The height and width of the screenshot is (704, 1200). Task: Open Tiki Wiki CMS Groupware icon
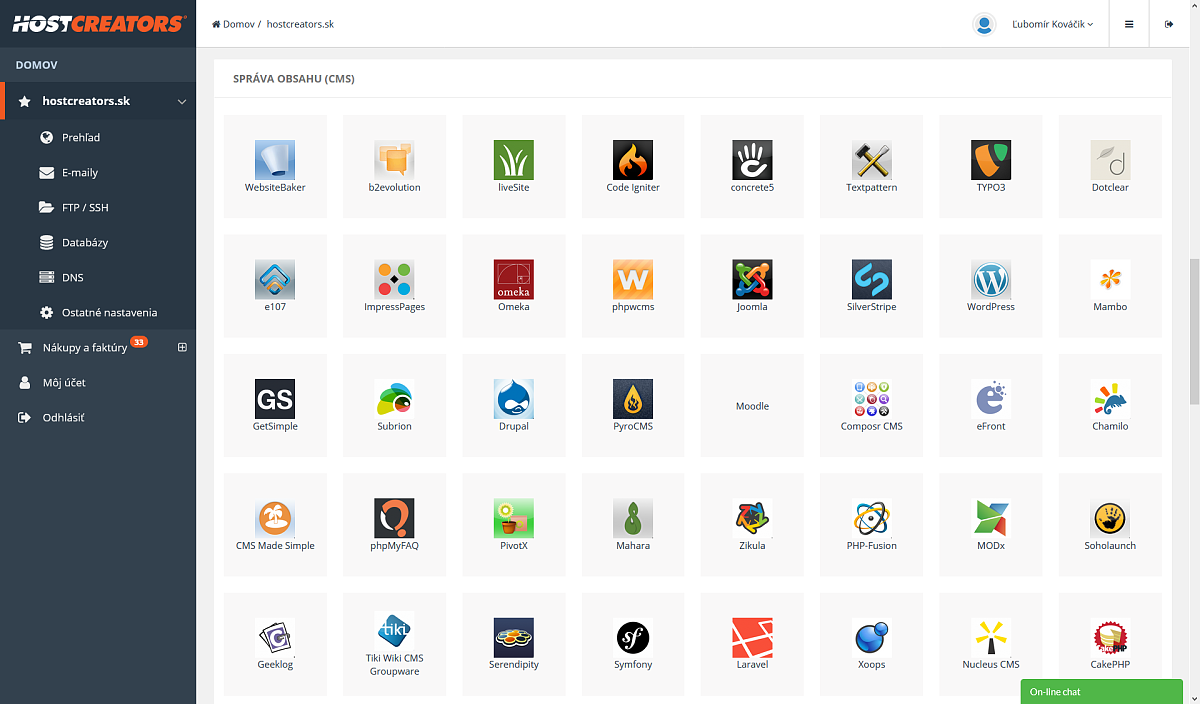[394, 631]
